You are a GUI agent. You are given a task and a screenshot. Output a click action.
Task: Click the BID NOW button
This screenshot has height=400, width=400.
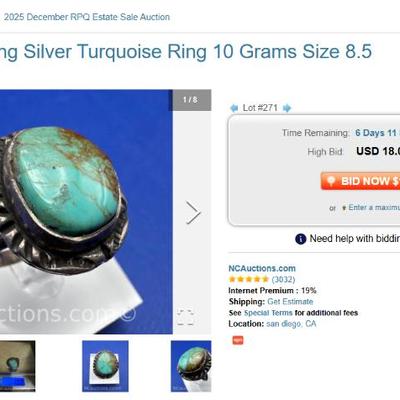pyautogui.click(x=360, y=181)
